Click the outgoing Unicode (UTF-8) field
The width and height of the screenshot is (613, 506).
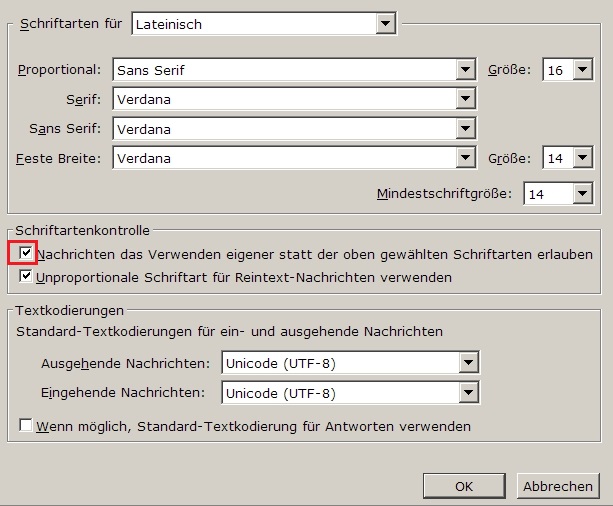(338, 363)
